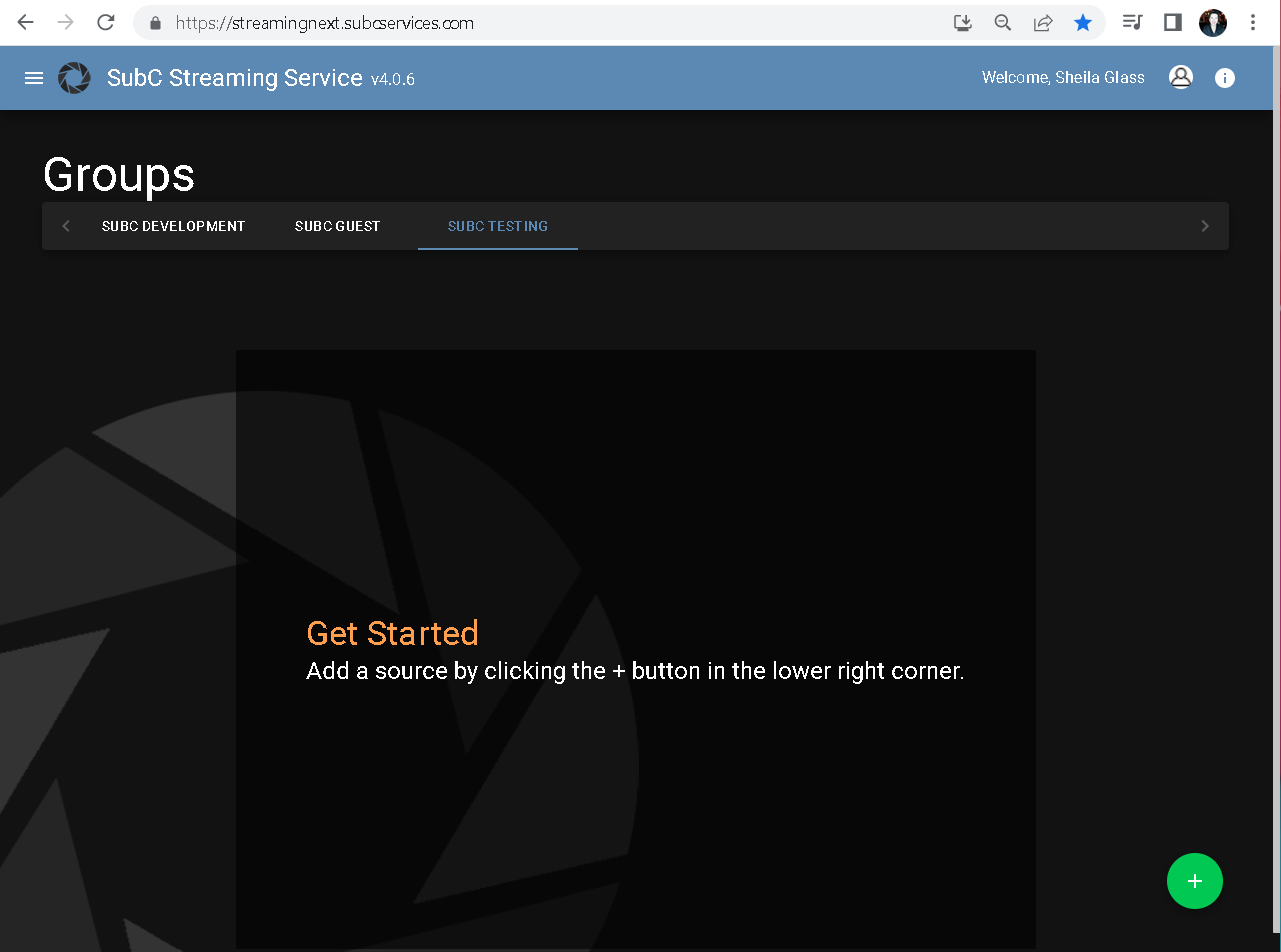Open the browser media control icon
This screenshot has width=1281, height=952.
click(x=1132, y=22)
